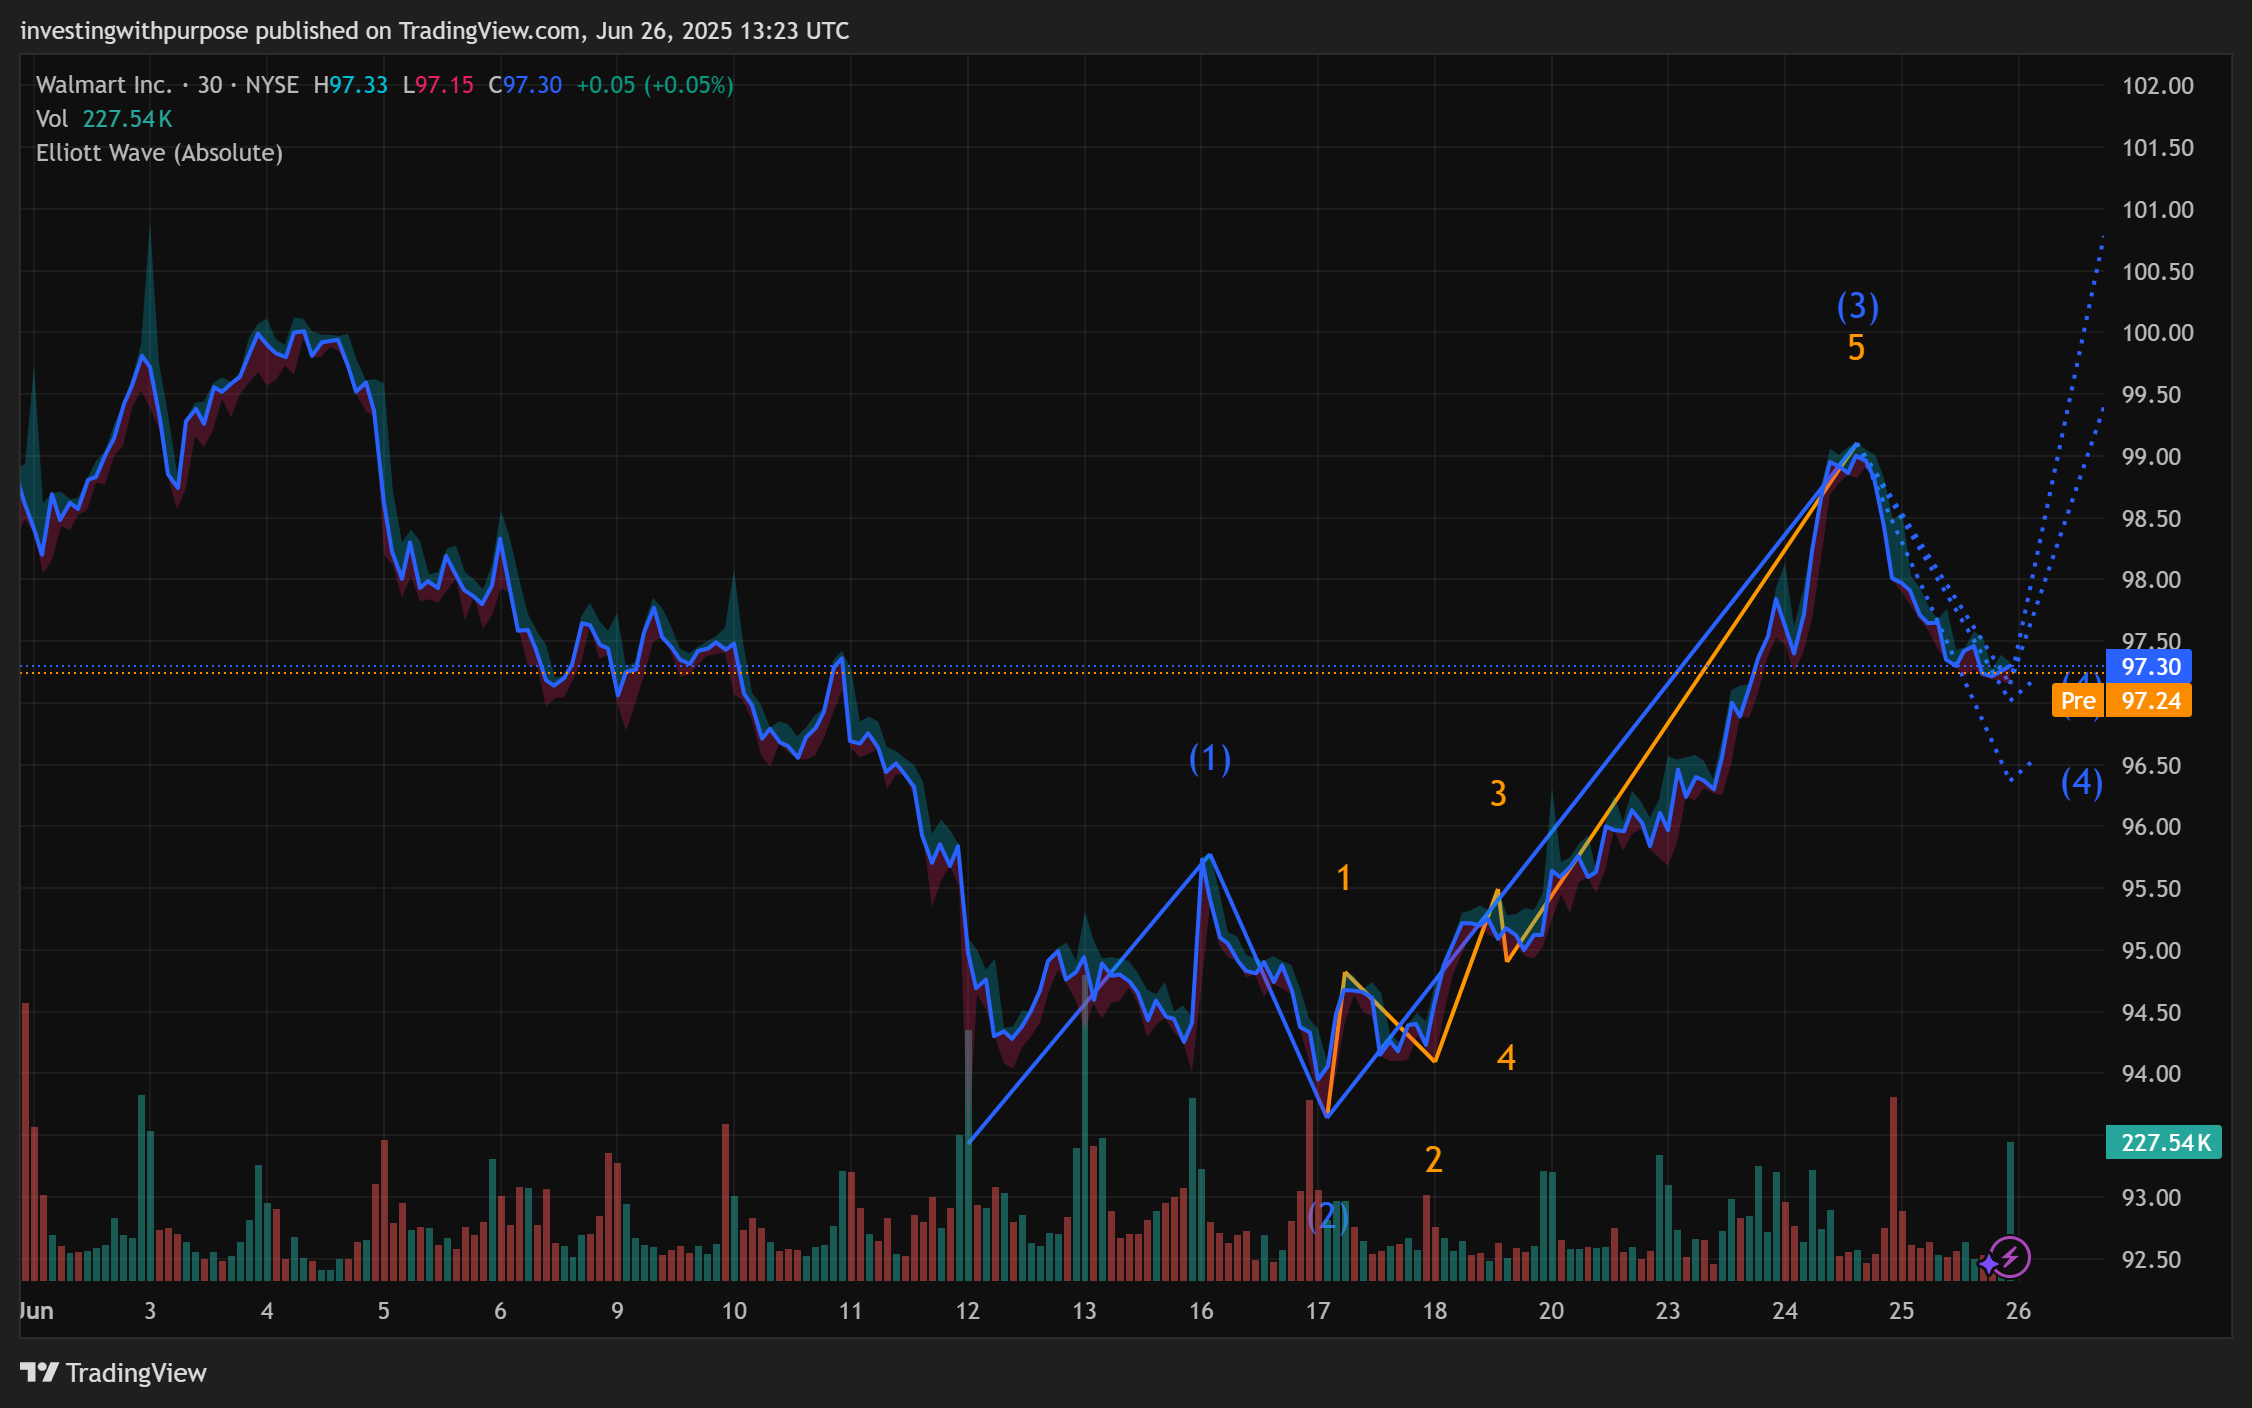
Task: Click the 24 date on time axis
Action: pyautogui.click(x=1784, y=1311)
